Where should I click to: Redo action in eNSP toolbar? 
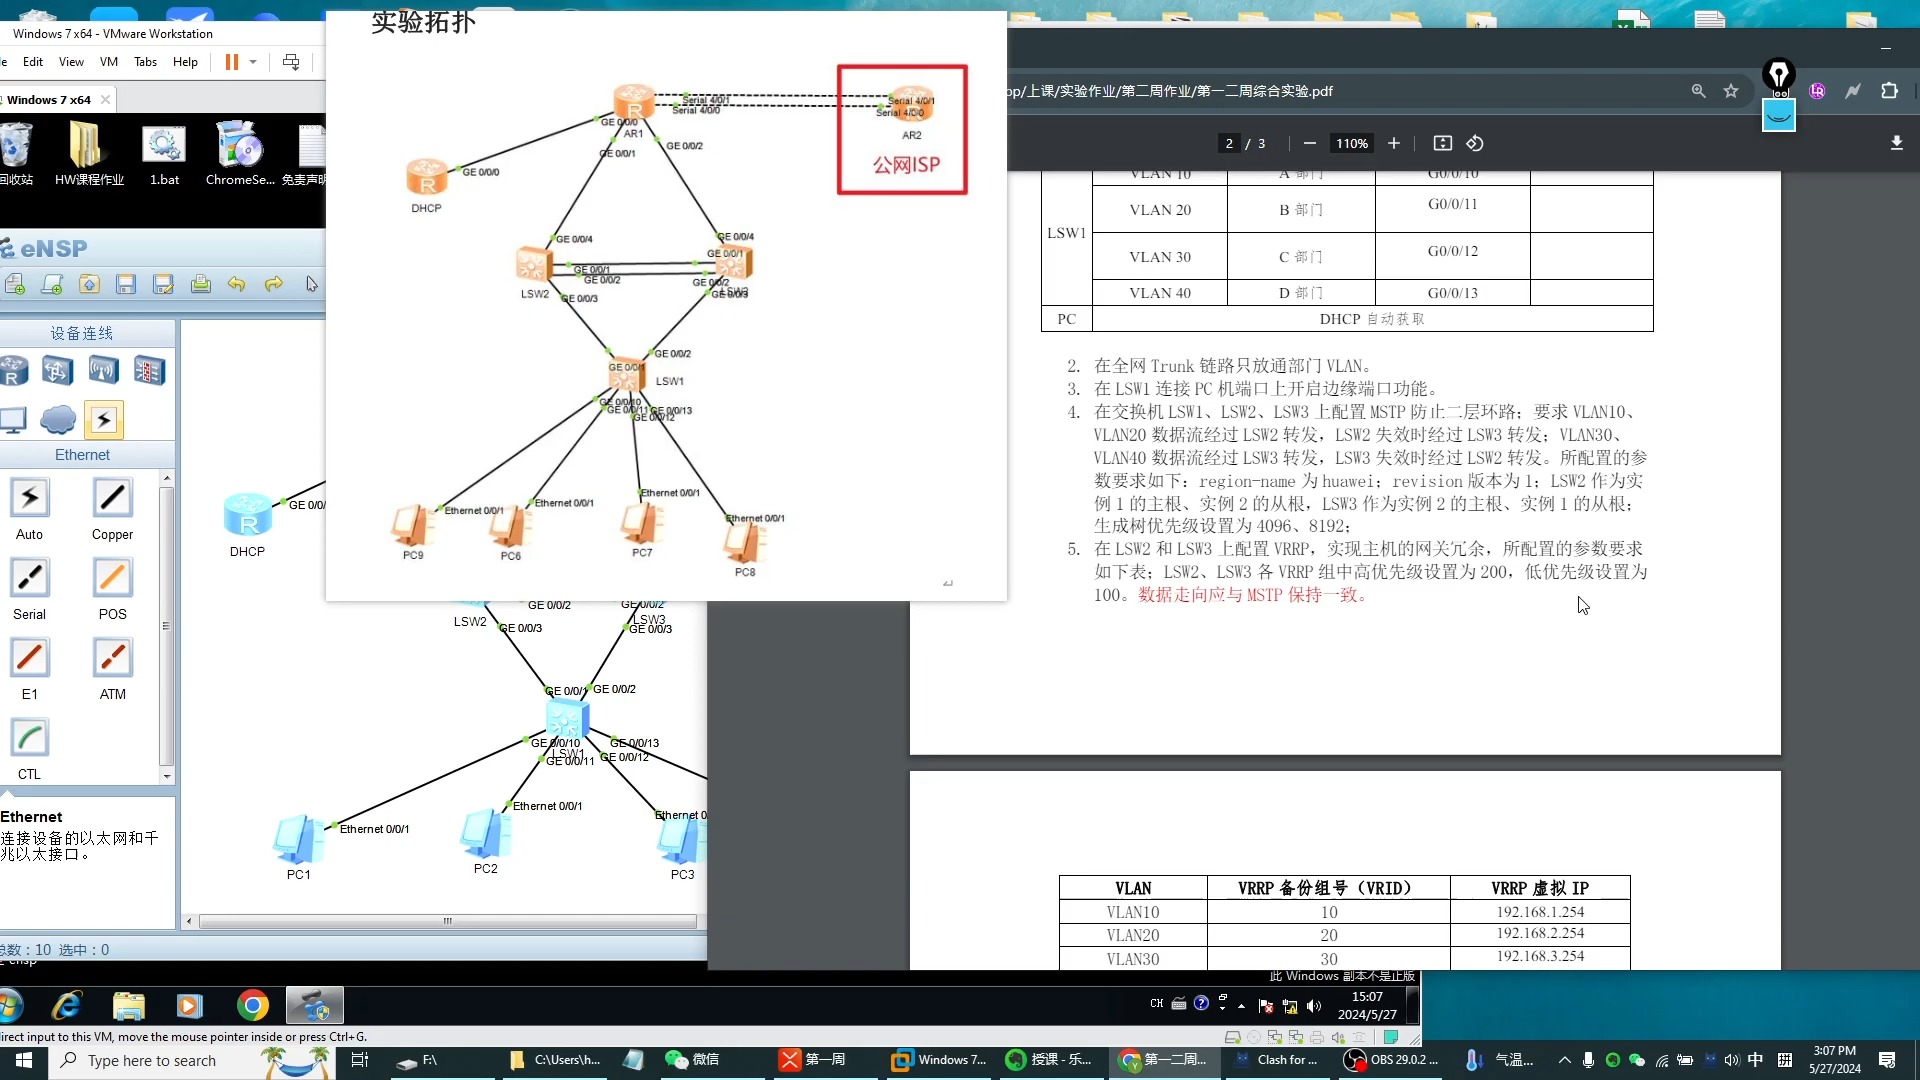[x=273, y=285]
